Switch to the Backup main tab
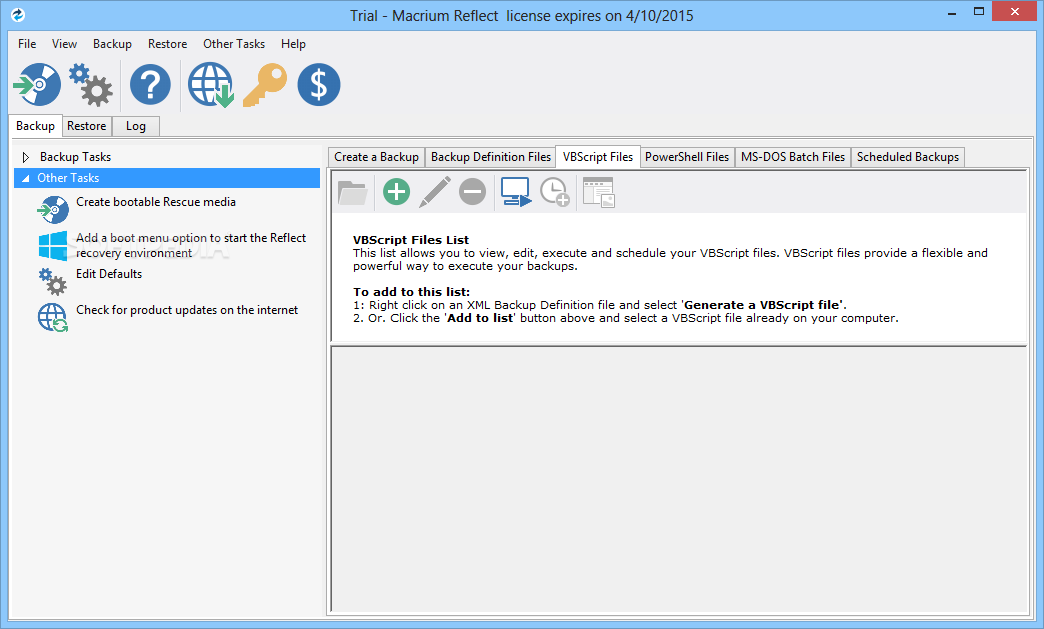 [35, 126]
